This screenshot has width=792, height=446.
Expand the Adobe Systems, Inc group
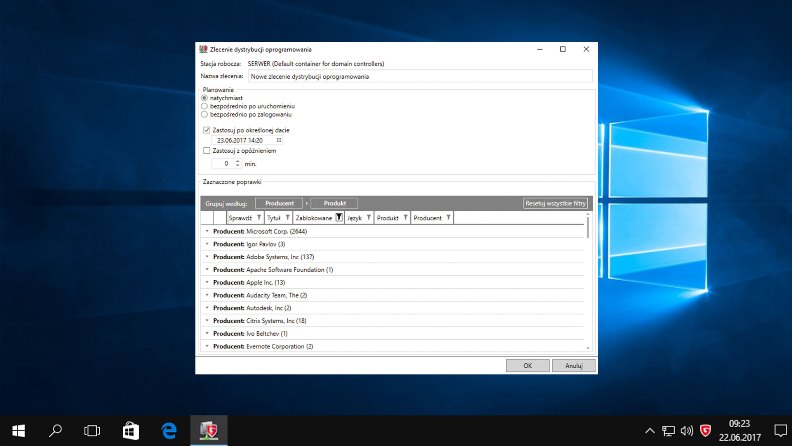coord(207,257)
